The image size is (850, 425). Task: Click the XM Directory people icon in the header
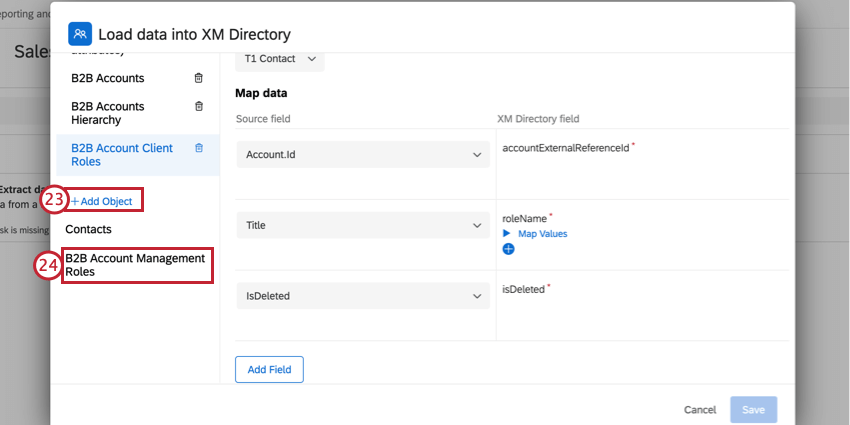80,34
